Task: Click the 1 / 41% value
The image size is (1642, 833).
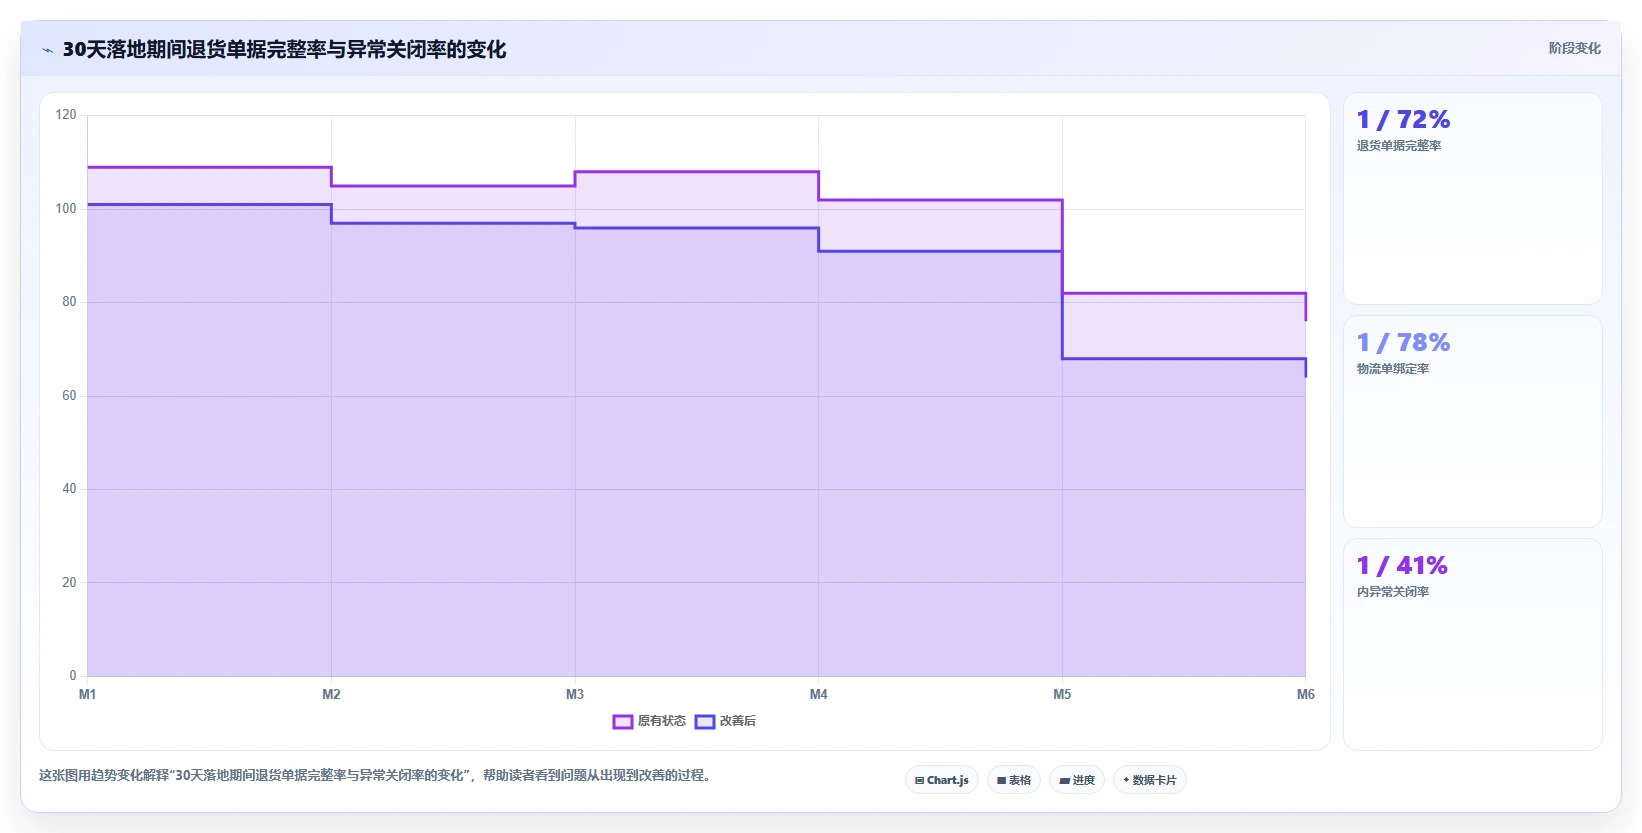Action: coord(1402,566)
